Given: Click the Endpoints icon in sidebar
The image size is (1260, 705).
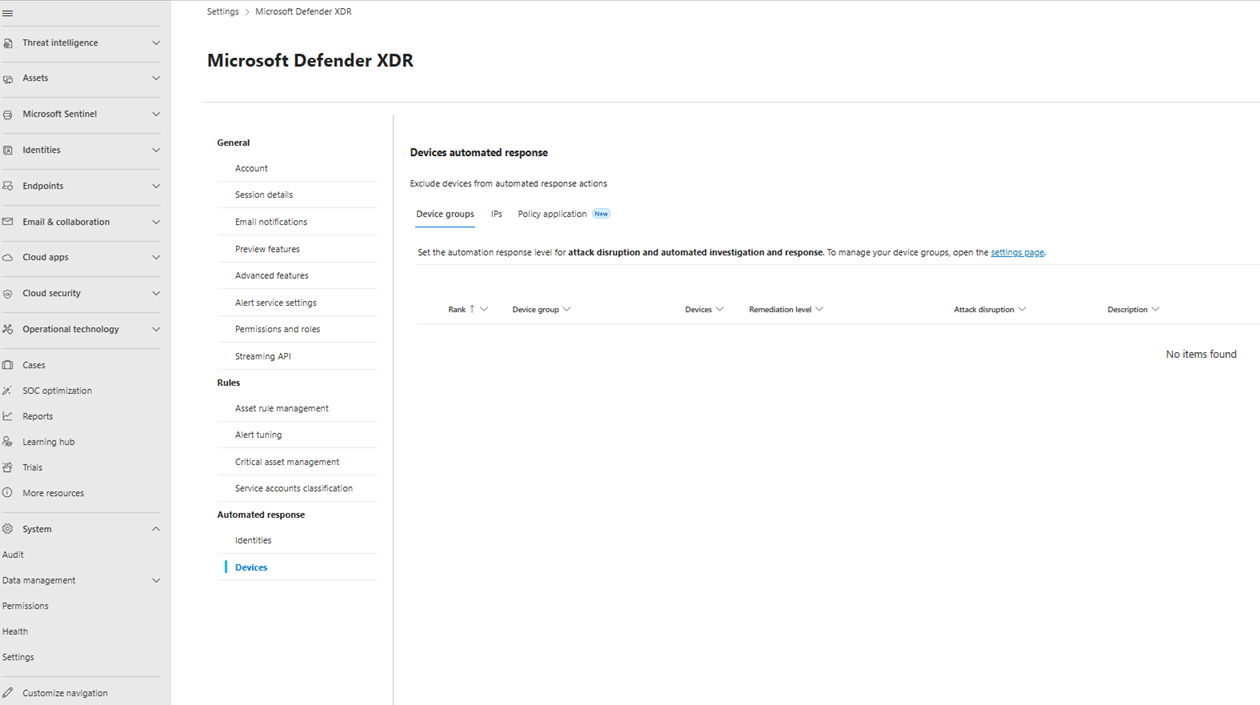Looking at the screenshot, I should click(8, 186).
